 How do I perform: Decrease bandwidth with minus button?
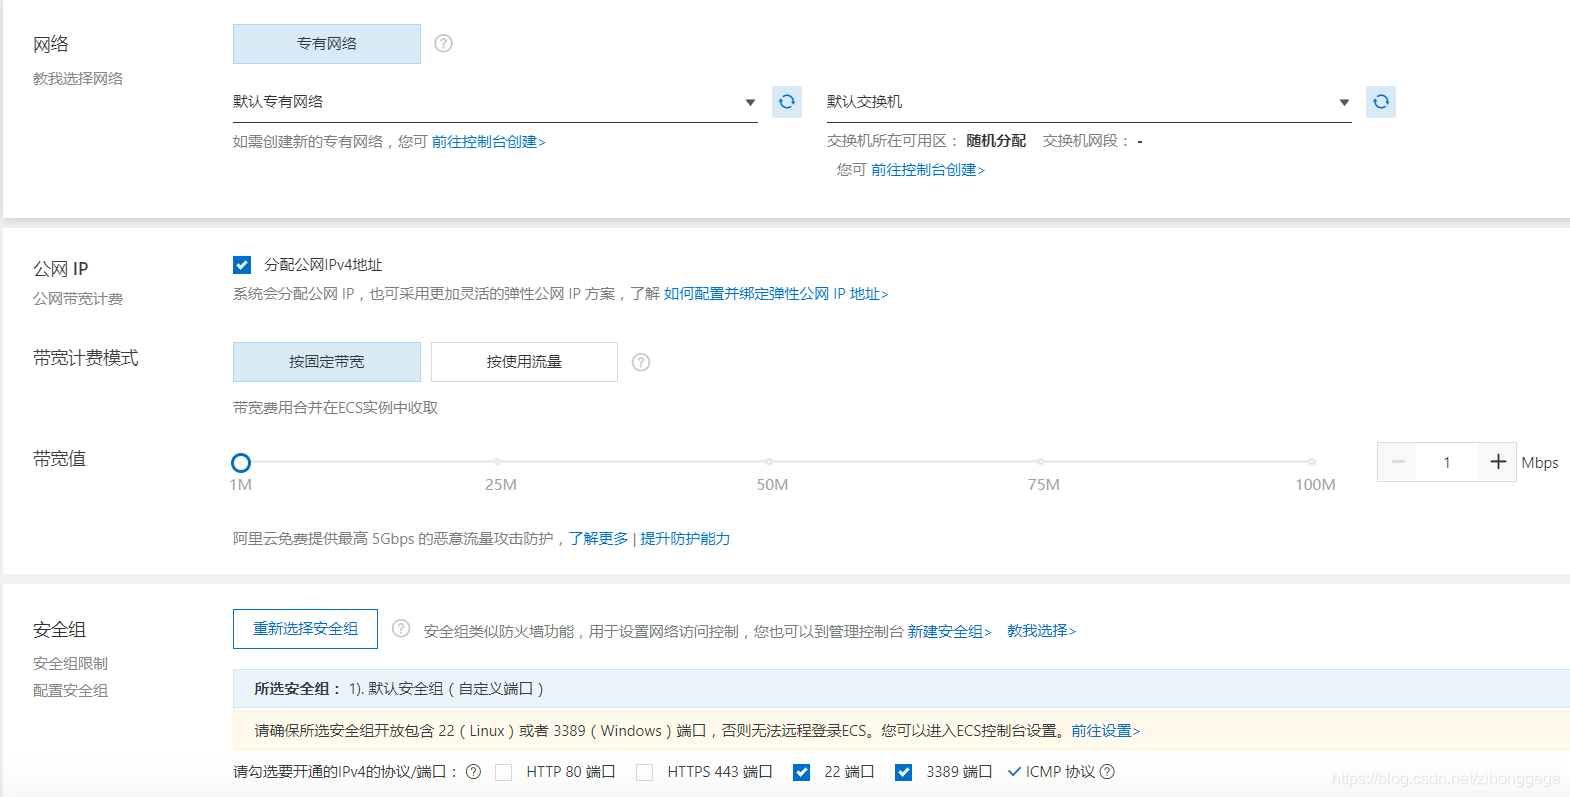[x=1398, y=462]
